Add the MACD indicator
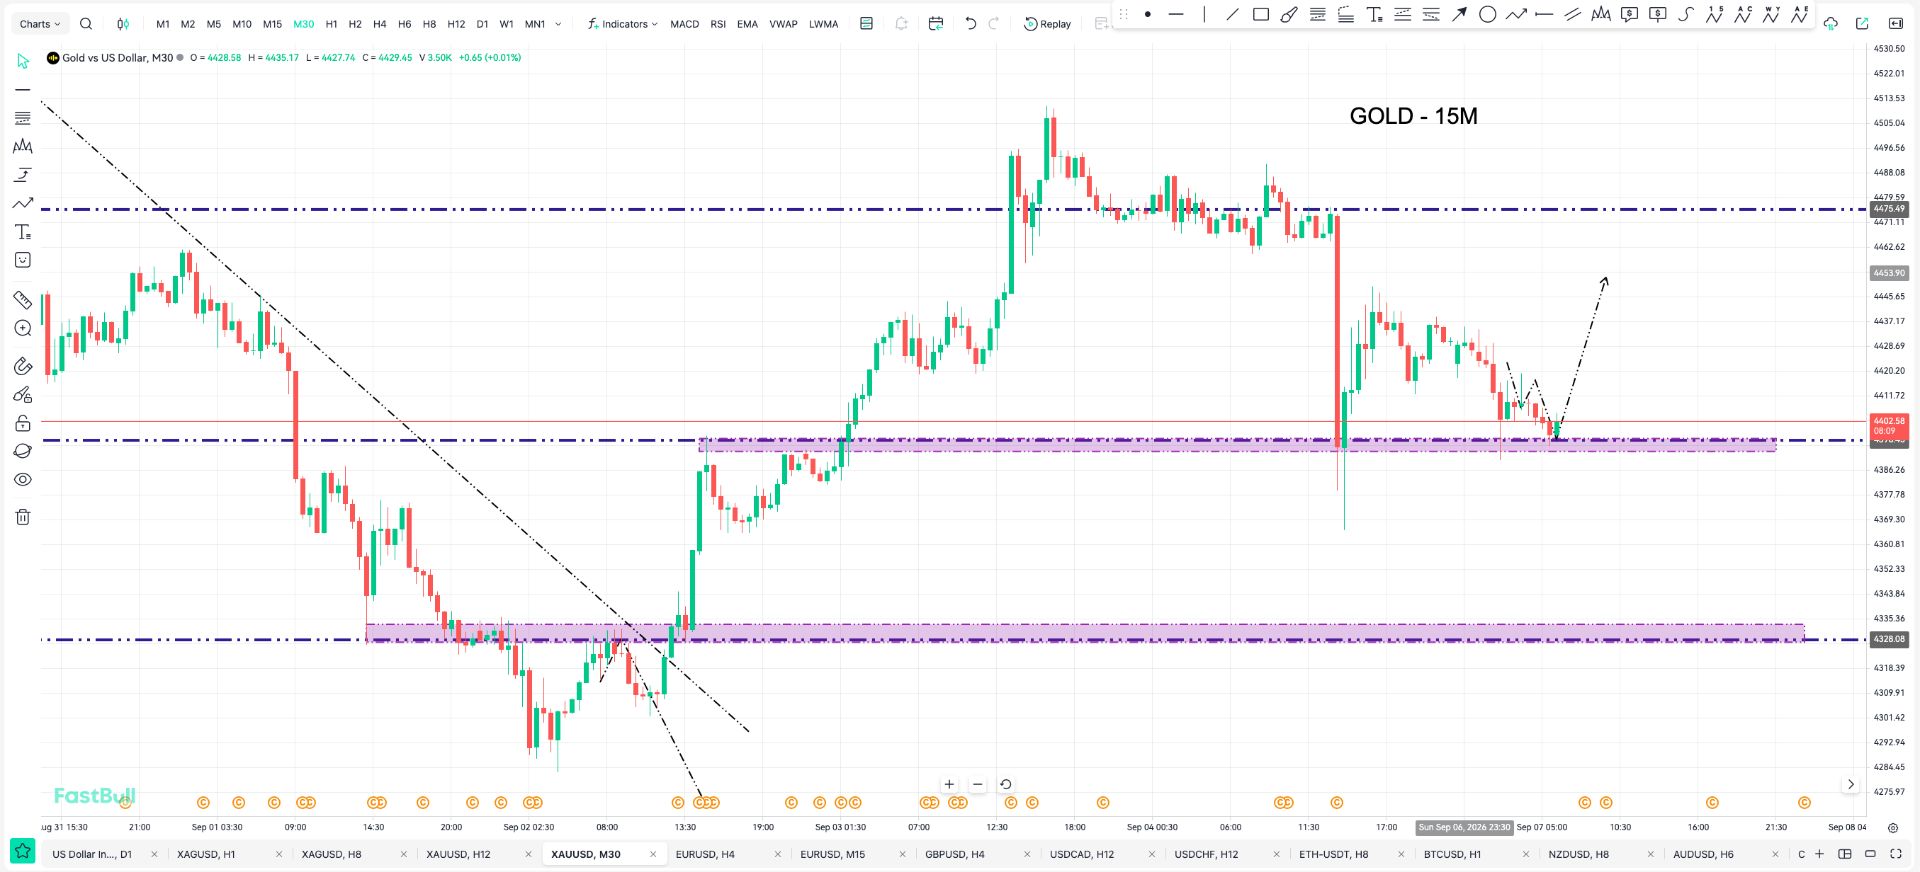 (685, 24)
